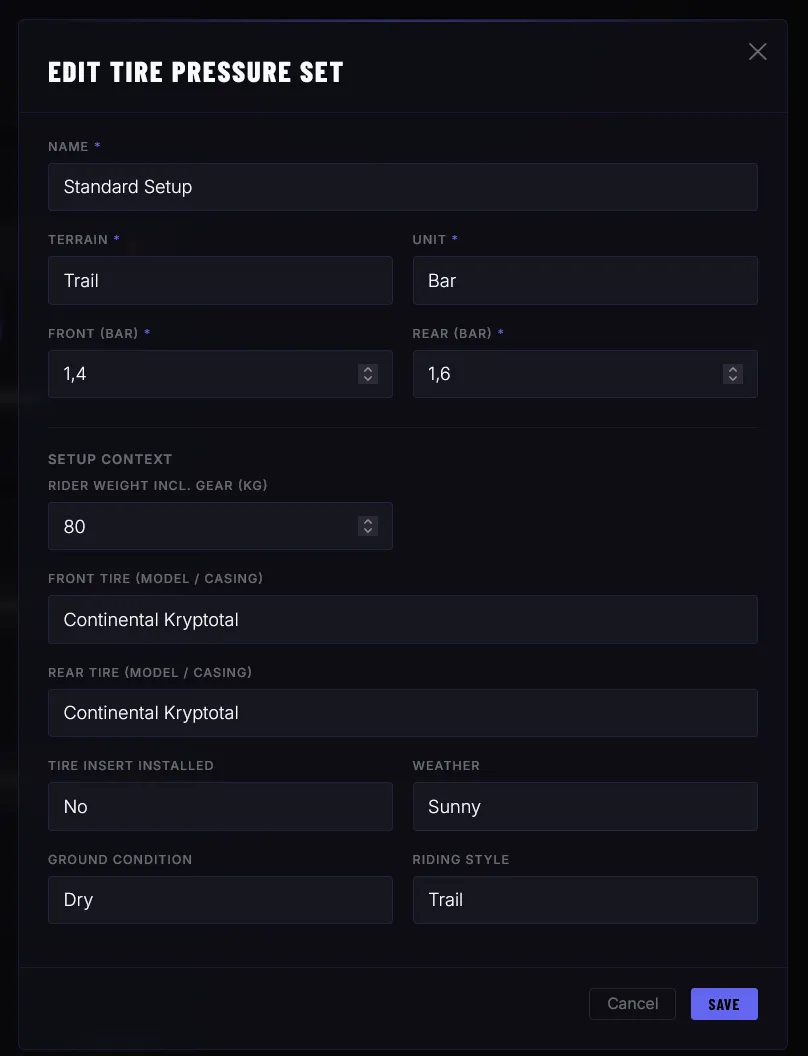Click the Setup Context section heading
808x1056 pixels.
110,459
